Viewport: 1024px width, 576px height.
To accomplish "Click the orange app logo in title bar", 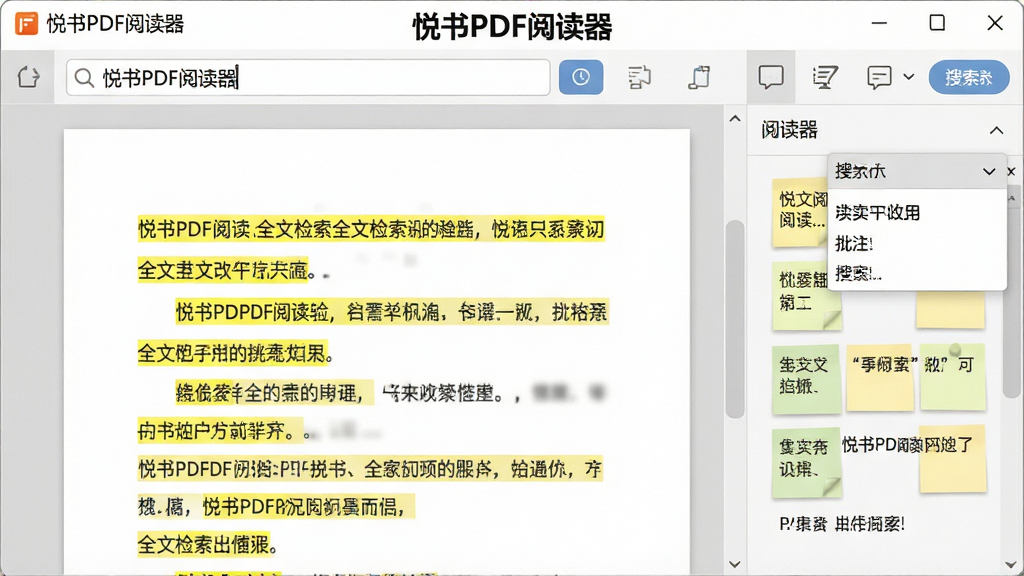I will coord(26,24).
